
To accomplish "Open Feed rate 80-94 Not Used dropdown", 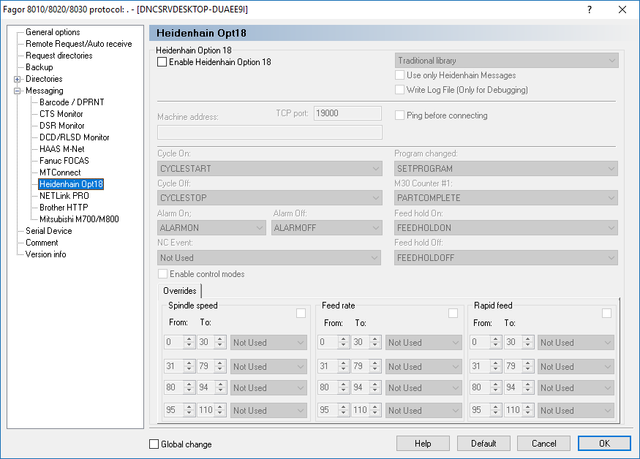I will coord(423,388).
